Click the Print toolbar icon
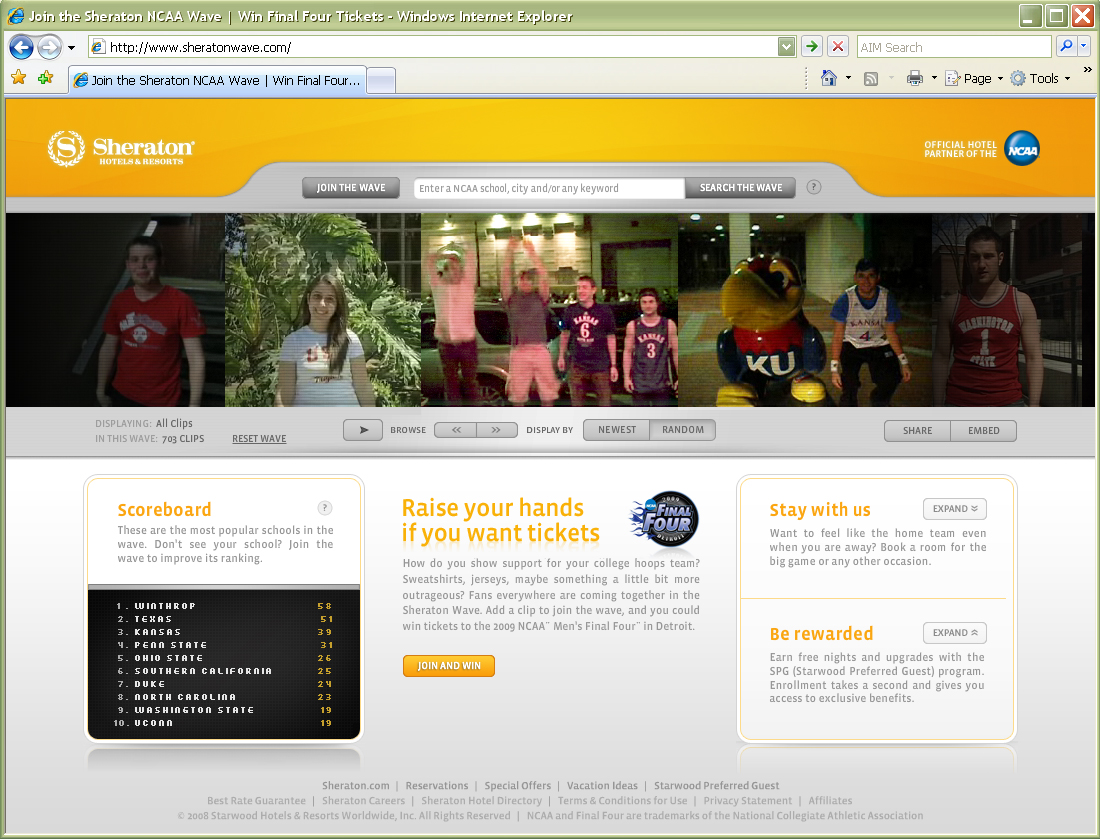The width and height of the screenshot is (1100, 839). [x=915, y=78]
